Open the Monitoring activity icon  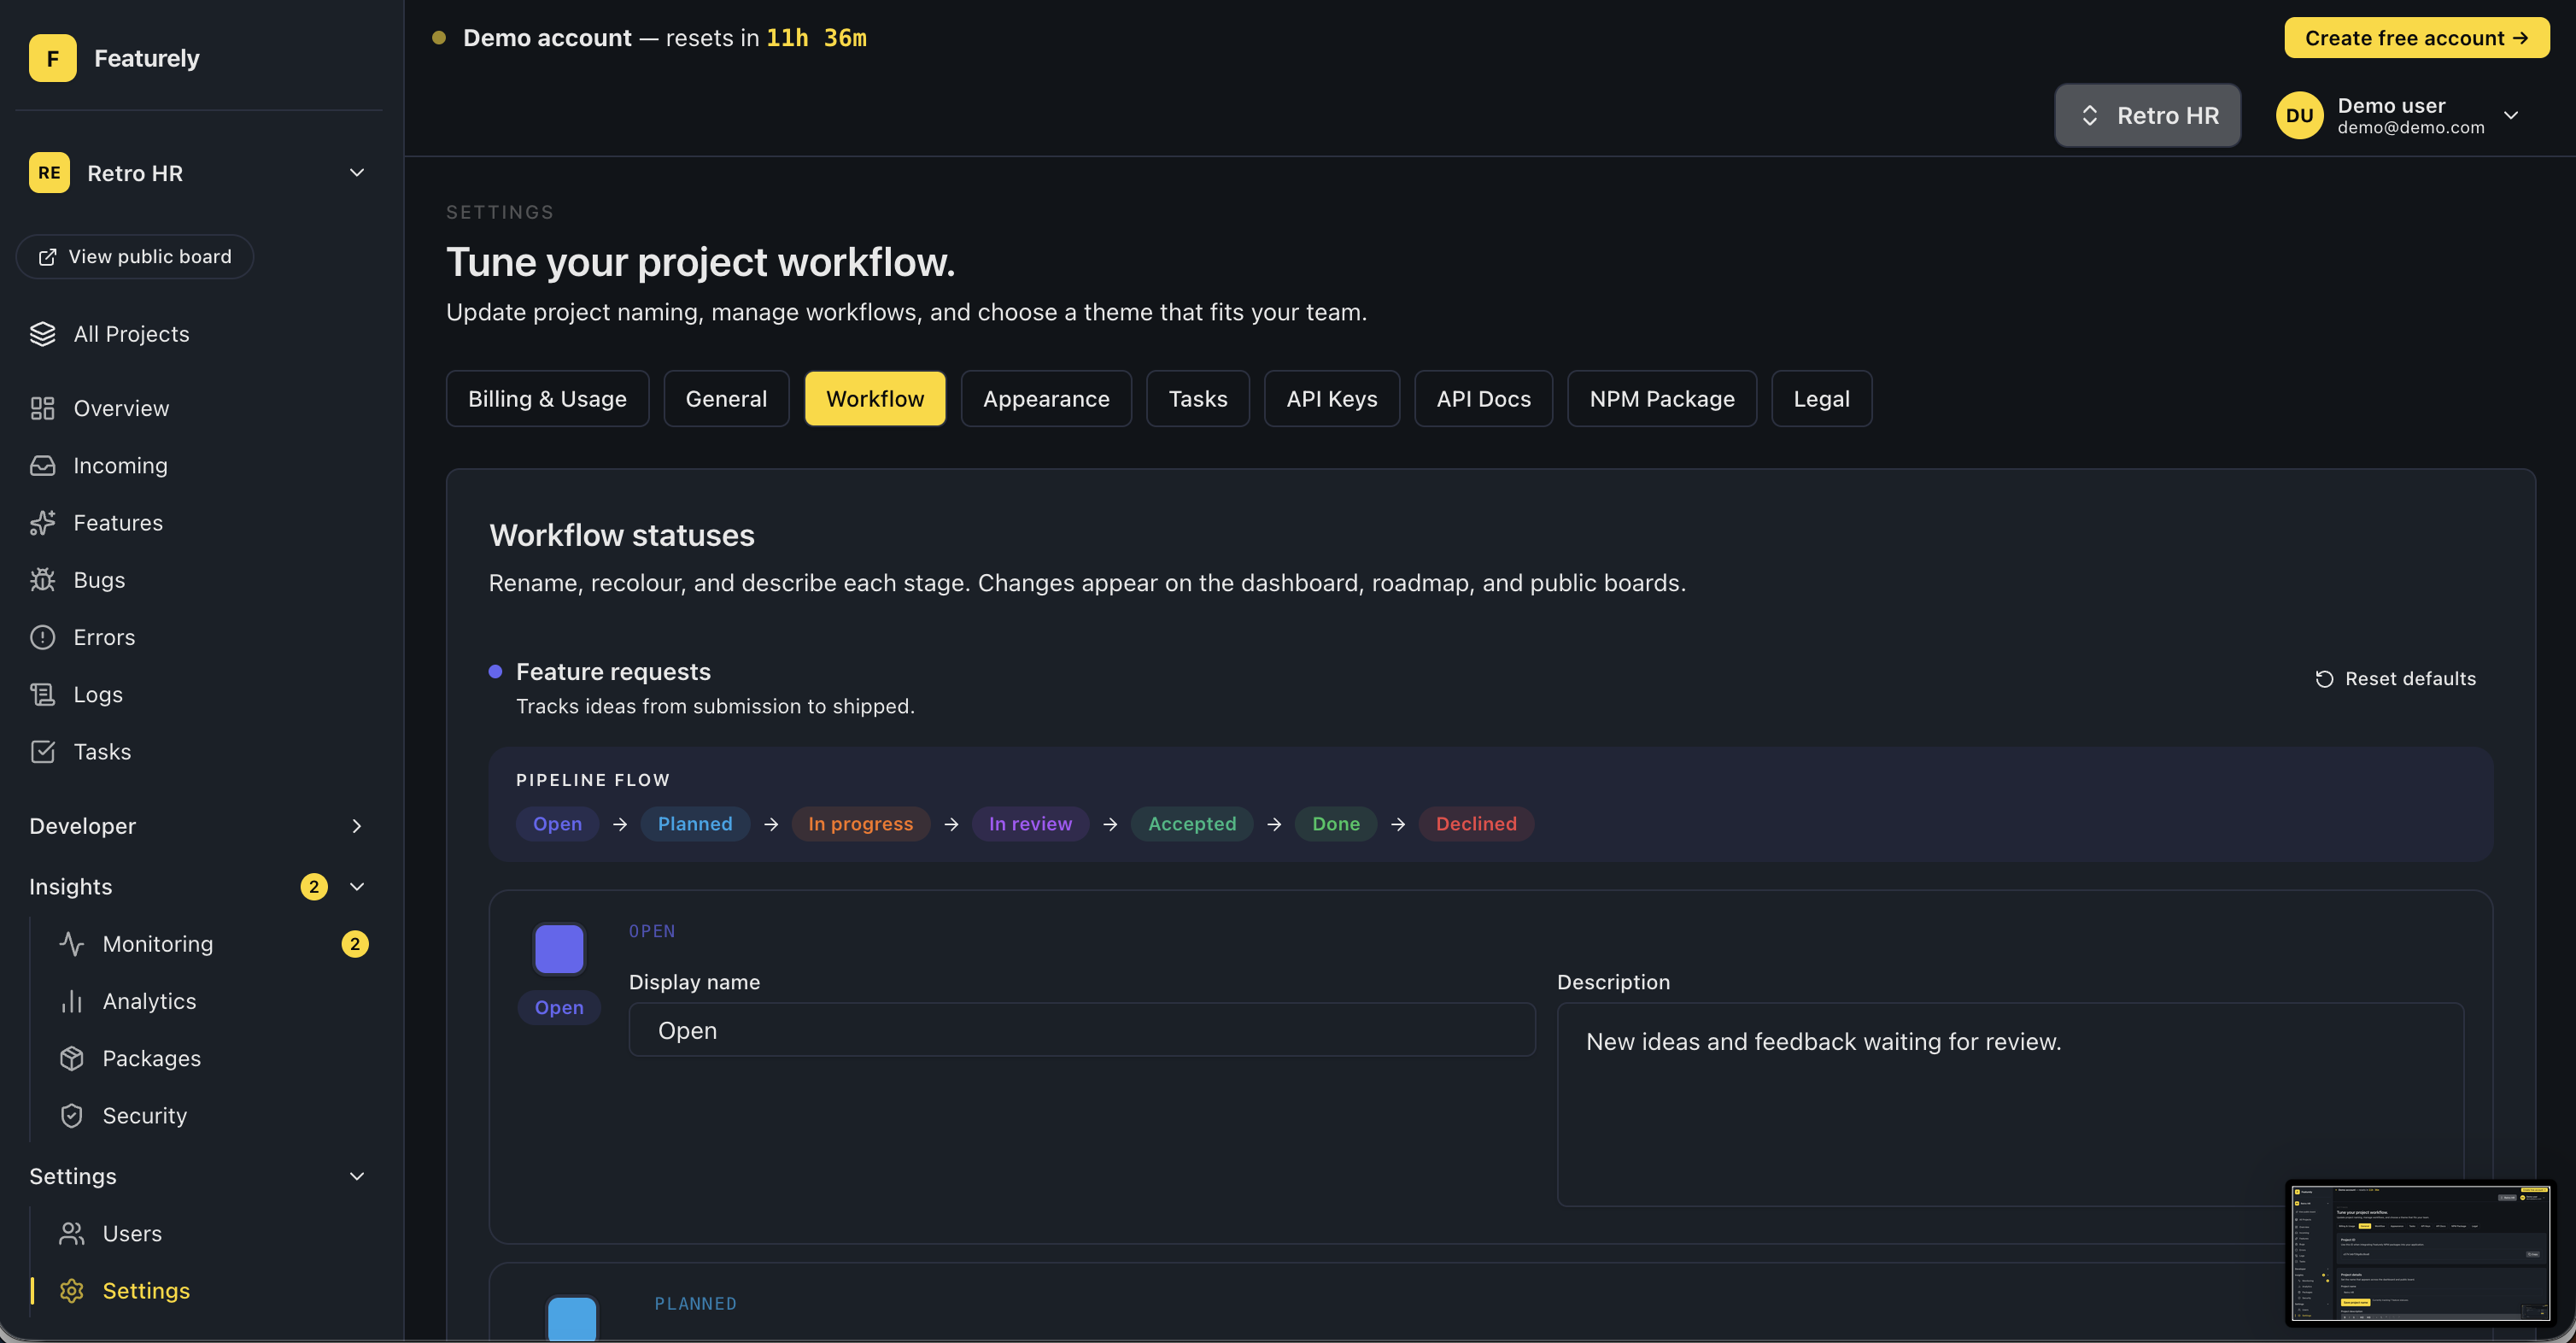[x=71, y=944]
